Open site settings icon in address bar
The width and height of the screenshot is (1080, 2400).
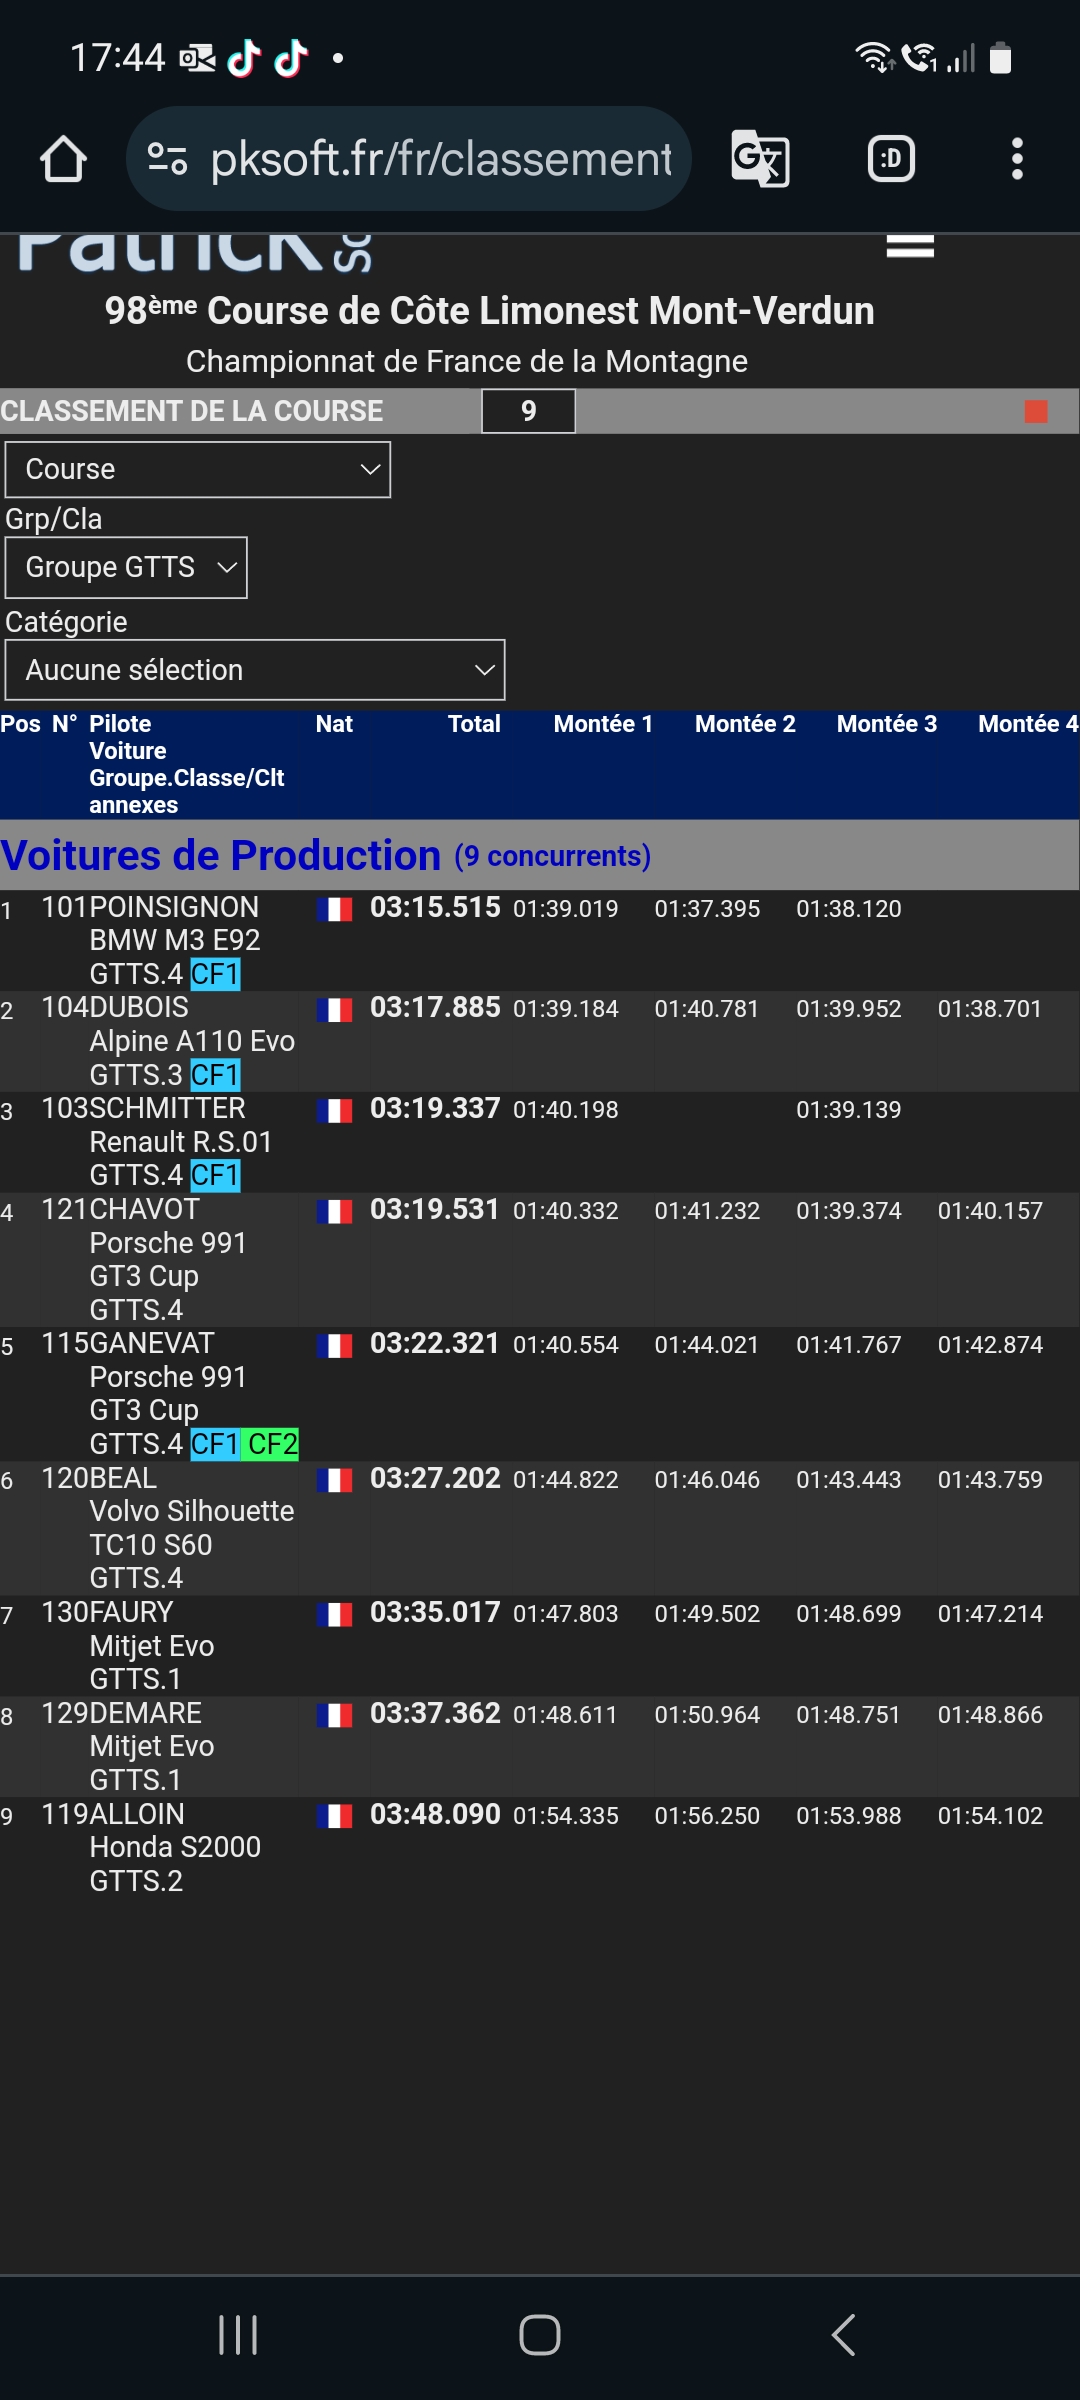tap(167, 159)
